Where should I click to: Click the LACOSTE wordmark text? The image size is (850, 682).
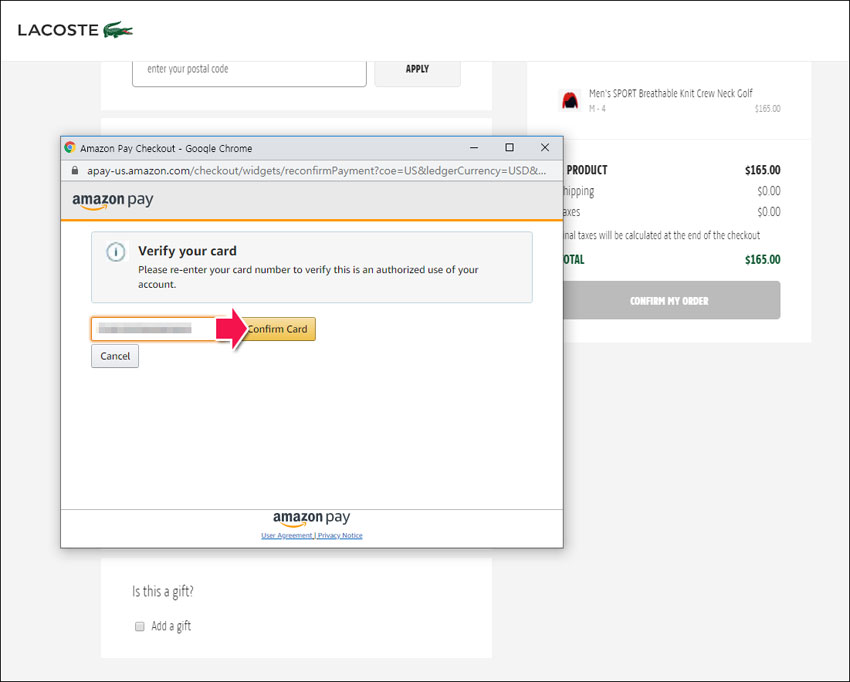tap(58, 30)
